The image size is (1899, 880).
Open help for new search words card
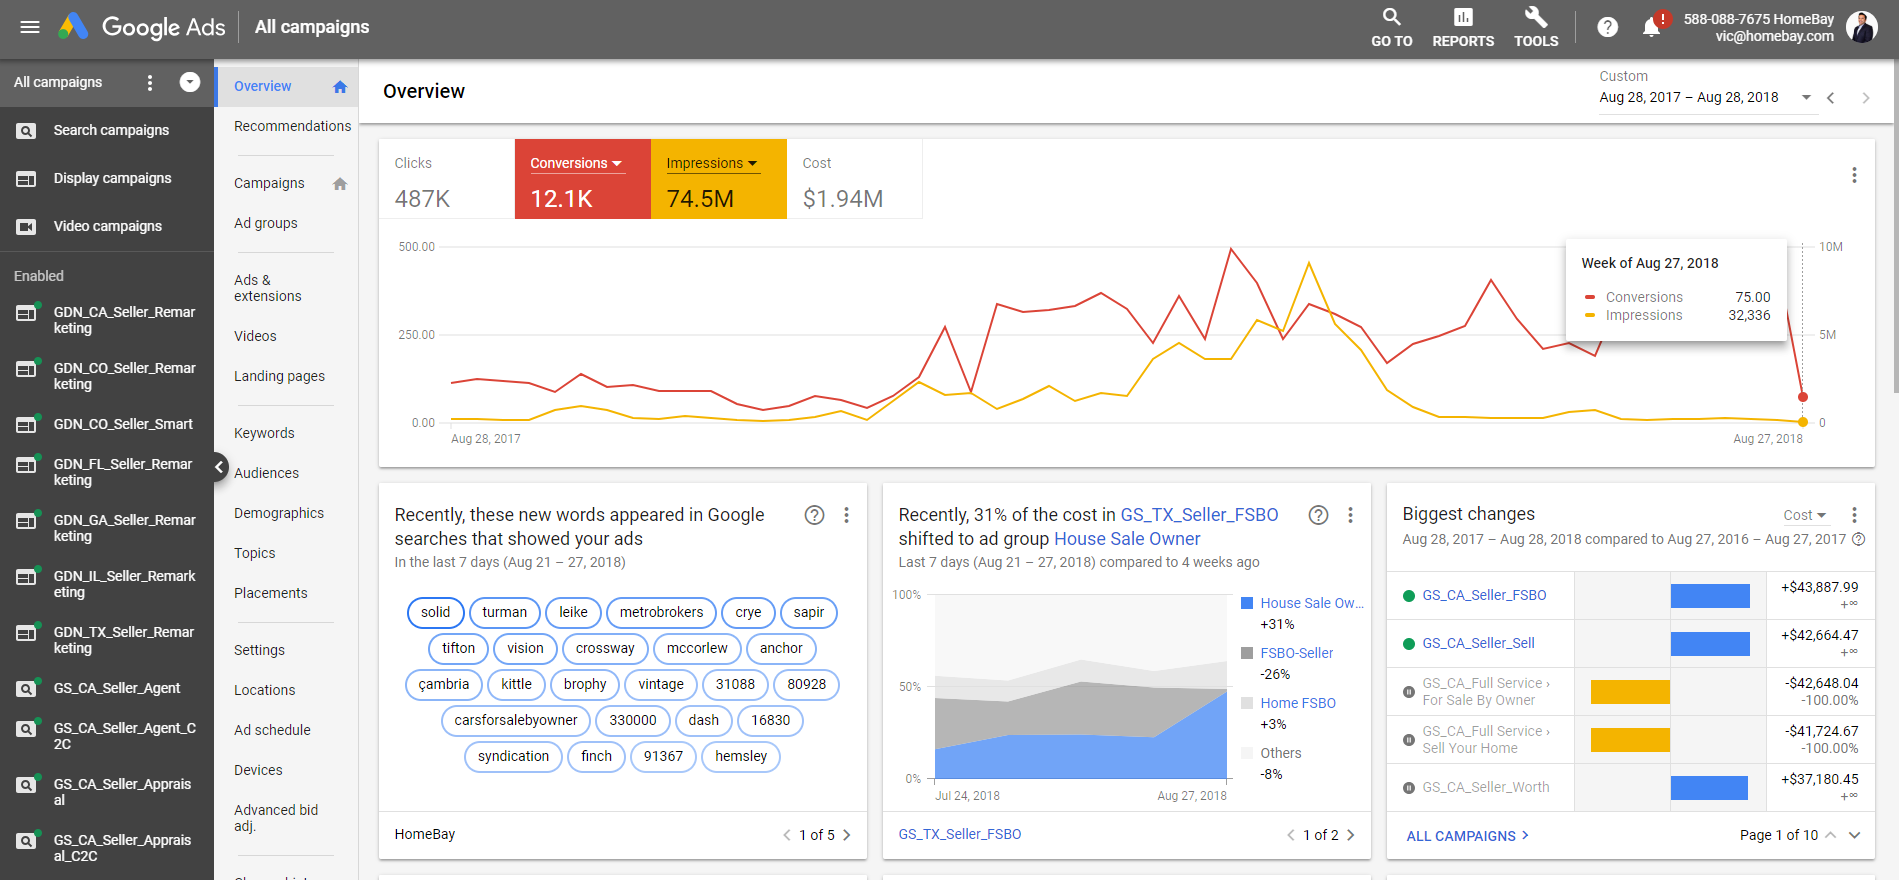tap(814, 515)
